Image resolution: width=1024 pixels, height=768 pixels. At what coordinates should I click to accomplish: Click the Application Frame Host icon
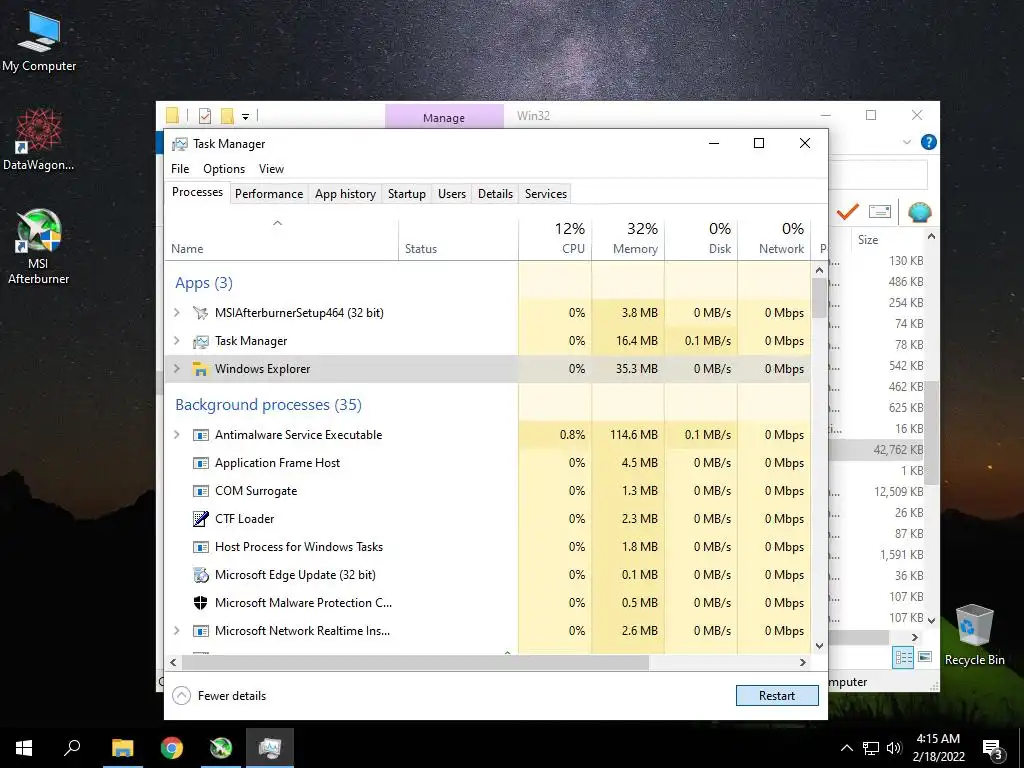[x=200, y=463]
